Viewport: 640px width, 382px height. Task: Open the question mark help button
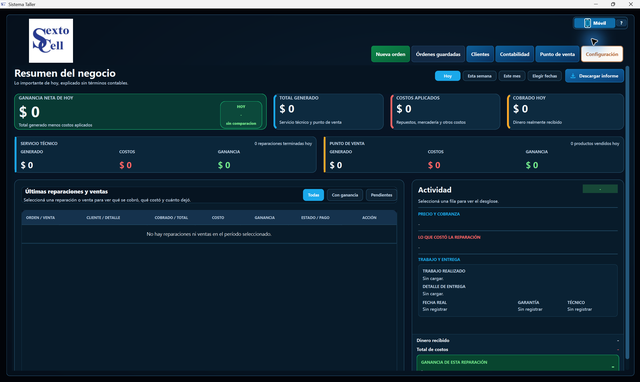coord(621,23)
